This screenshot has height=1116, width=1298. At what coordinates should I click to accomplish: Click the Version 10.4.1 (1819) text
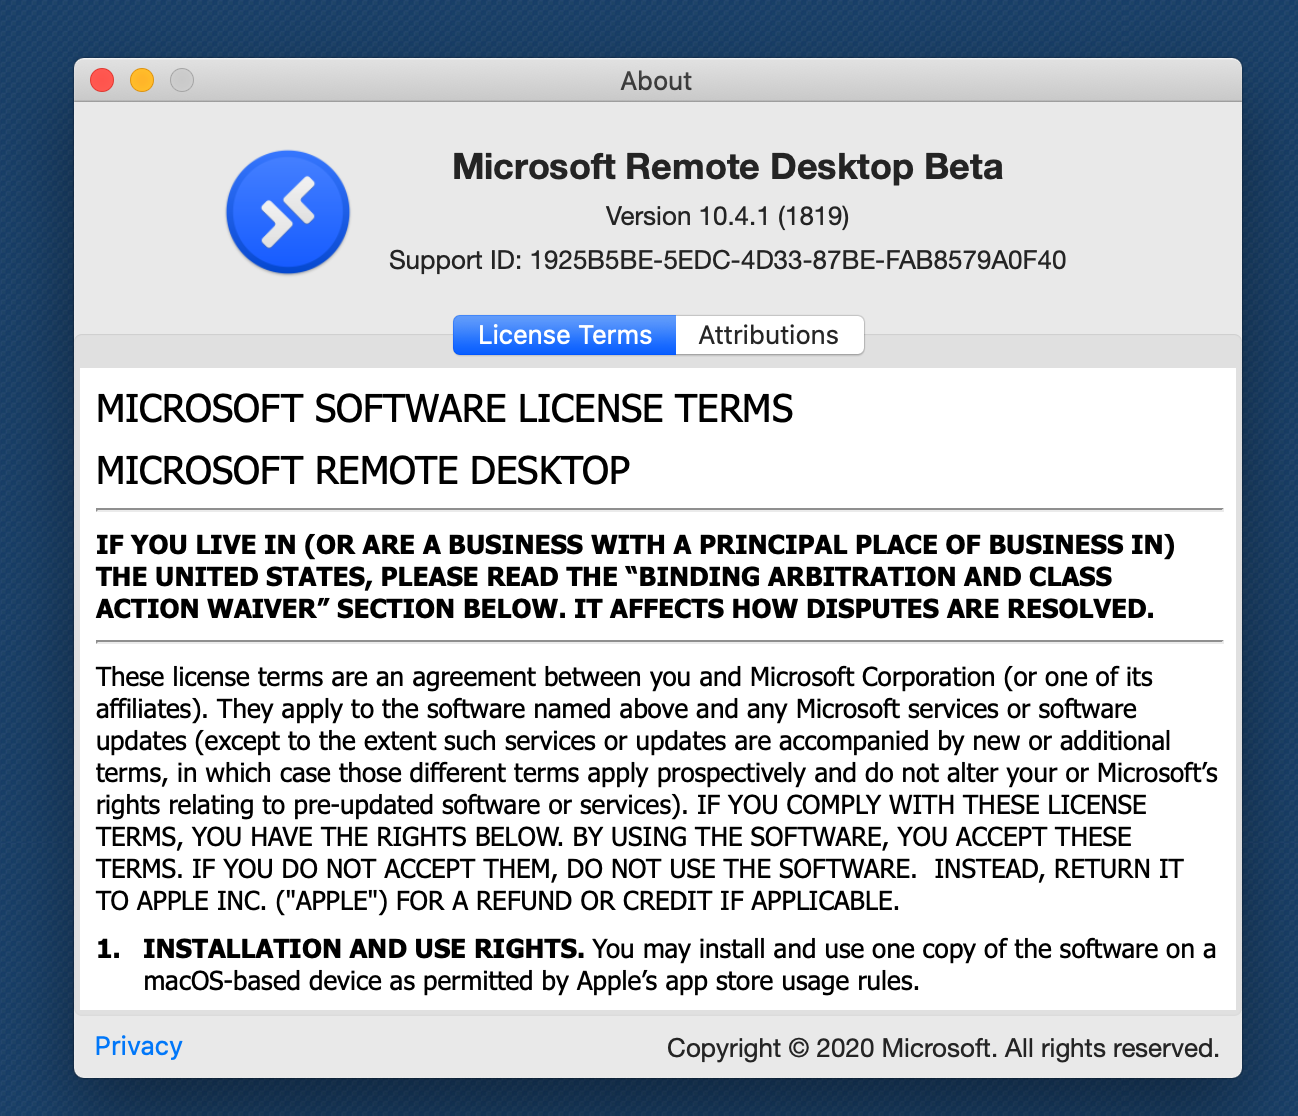727,216
